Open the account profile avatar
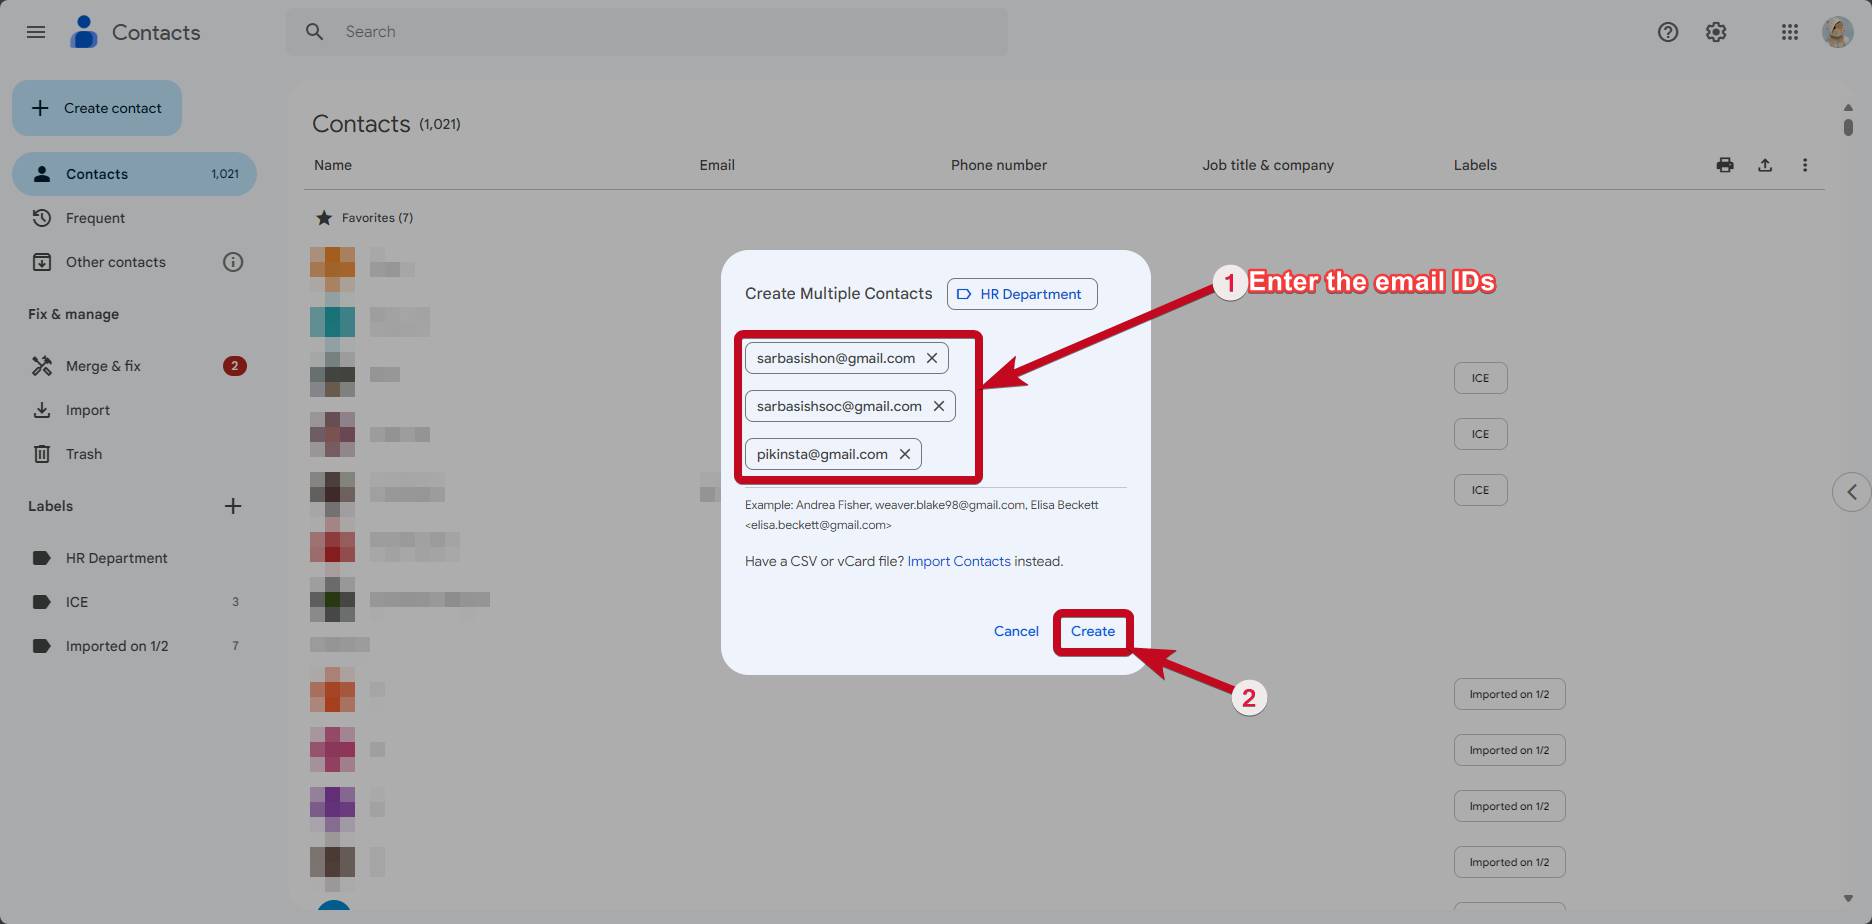The height and width of the screenshot is (924, 1872). (1838, 32)
